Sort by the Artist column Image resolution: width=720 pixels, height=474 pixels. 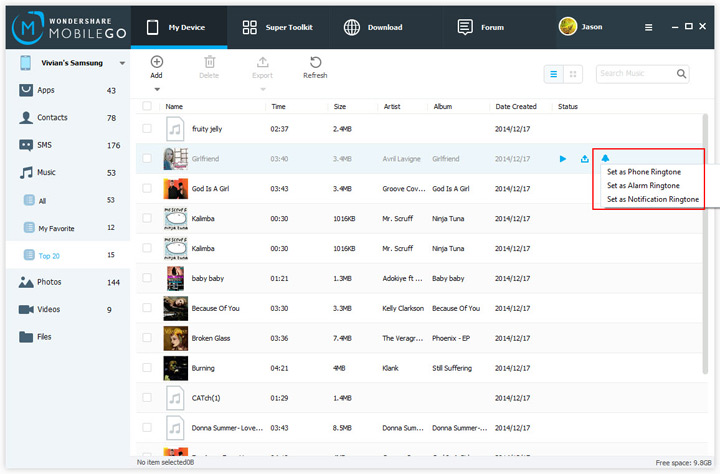392,107
